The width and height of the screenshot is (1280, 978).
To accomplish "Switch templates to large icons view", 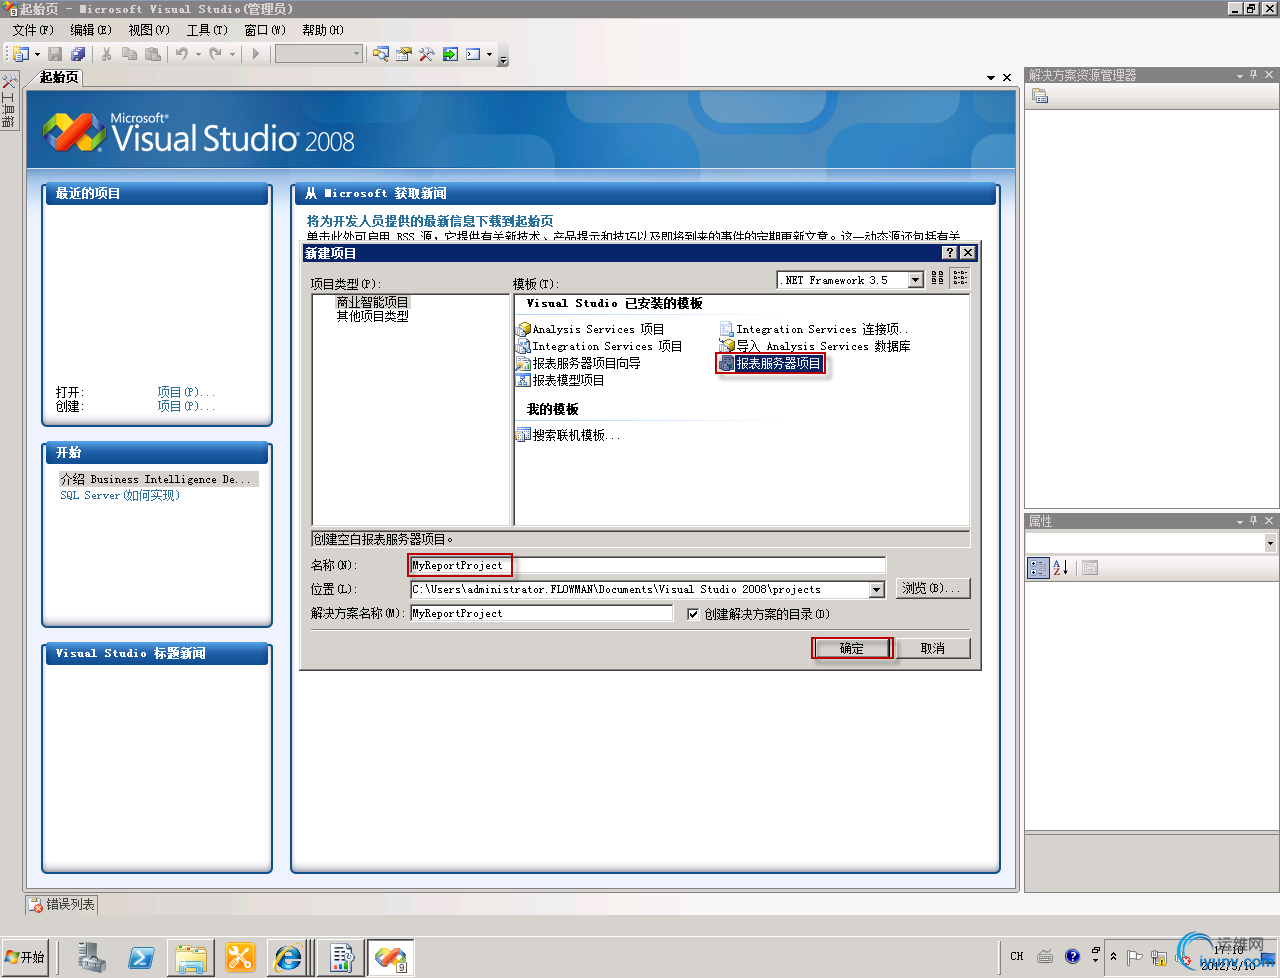I will pyautogui.click(x=937, y=279).
